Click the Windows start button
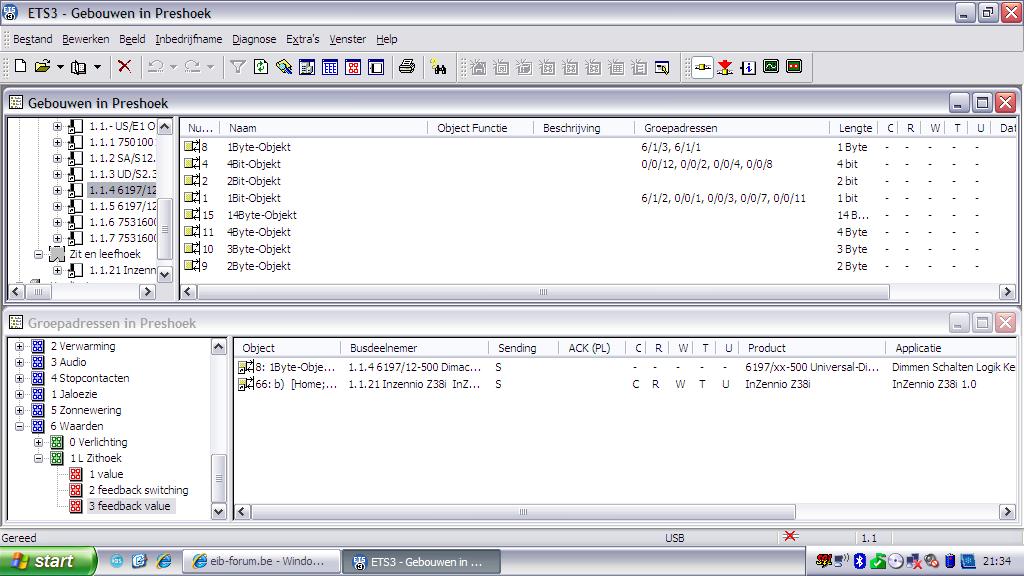The image size is (1024, 576). pyautogui.click(x=48, y=561)
